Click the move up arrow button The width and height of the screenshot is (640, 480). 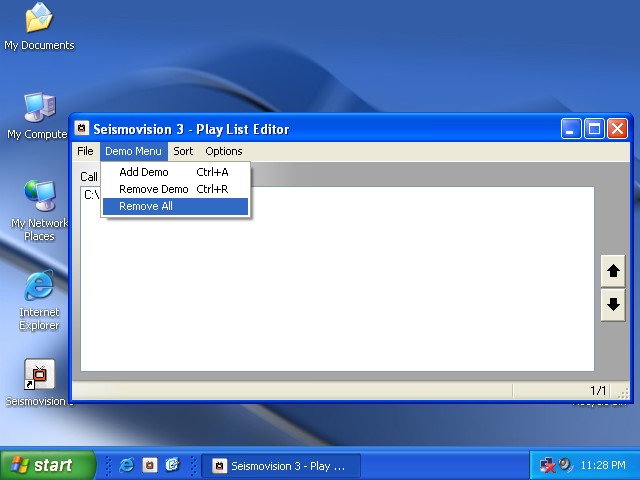[613, 271]
